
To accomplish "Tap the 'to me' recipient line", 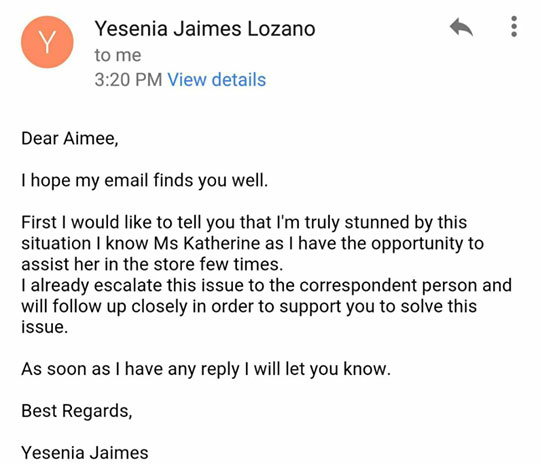I will 118,55.
